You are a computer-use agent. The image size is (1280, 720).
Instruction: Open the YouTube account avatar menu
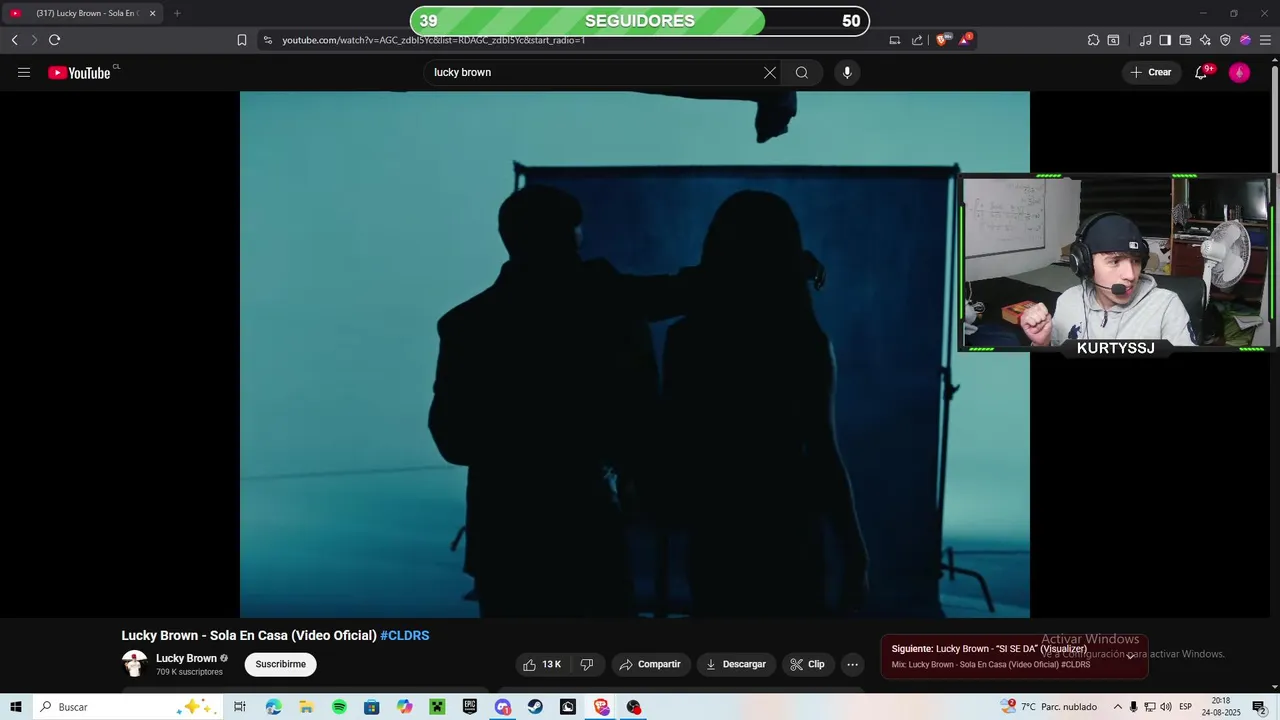coord(1239,72)
